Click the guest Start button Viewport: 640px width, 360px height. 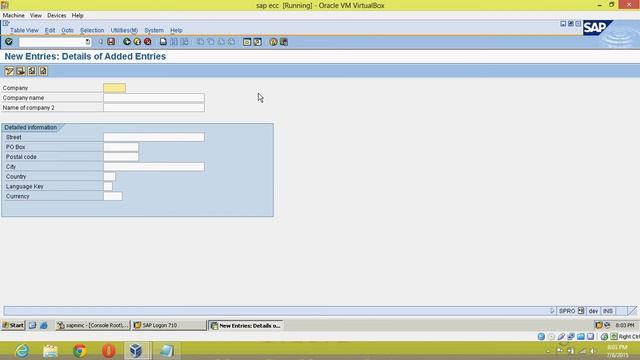(13, 325)
